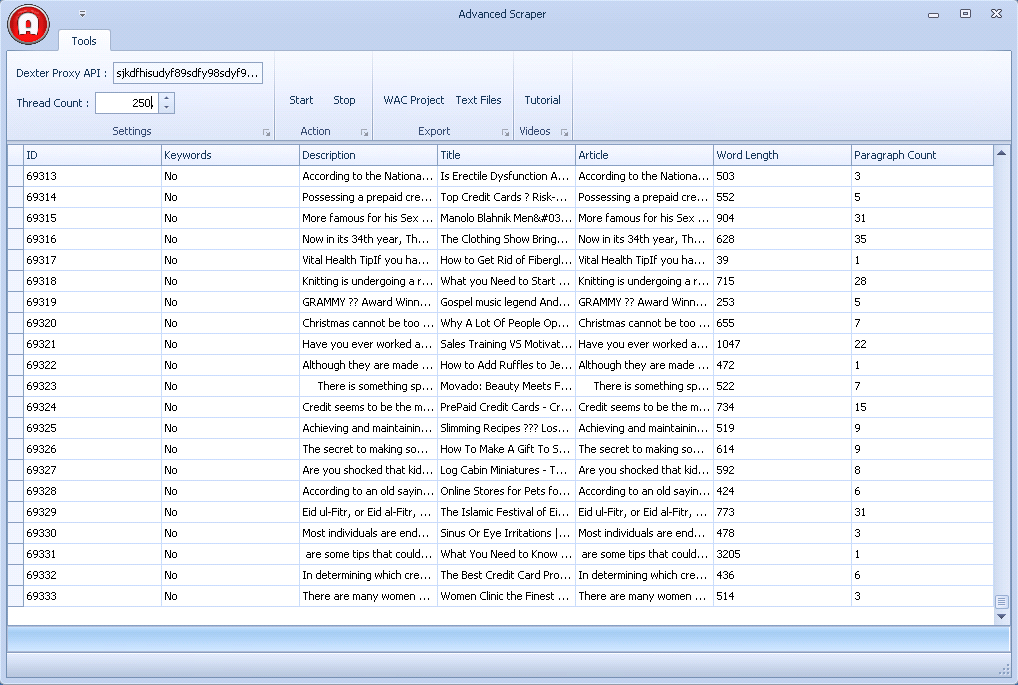Click title 'The Best Credit Card Pro...'
This screenshot has height=685, width=1018.
coord(506,575)
